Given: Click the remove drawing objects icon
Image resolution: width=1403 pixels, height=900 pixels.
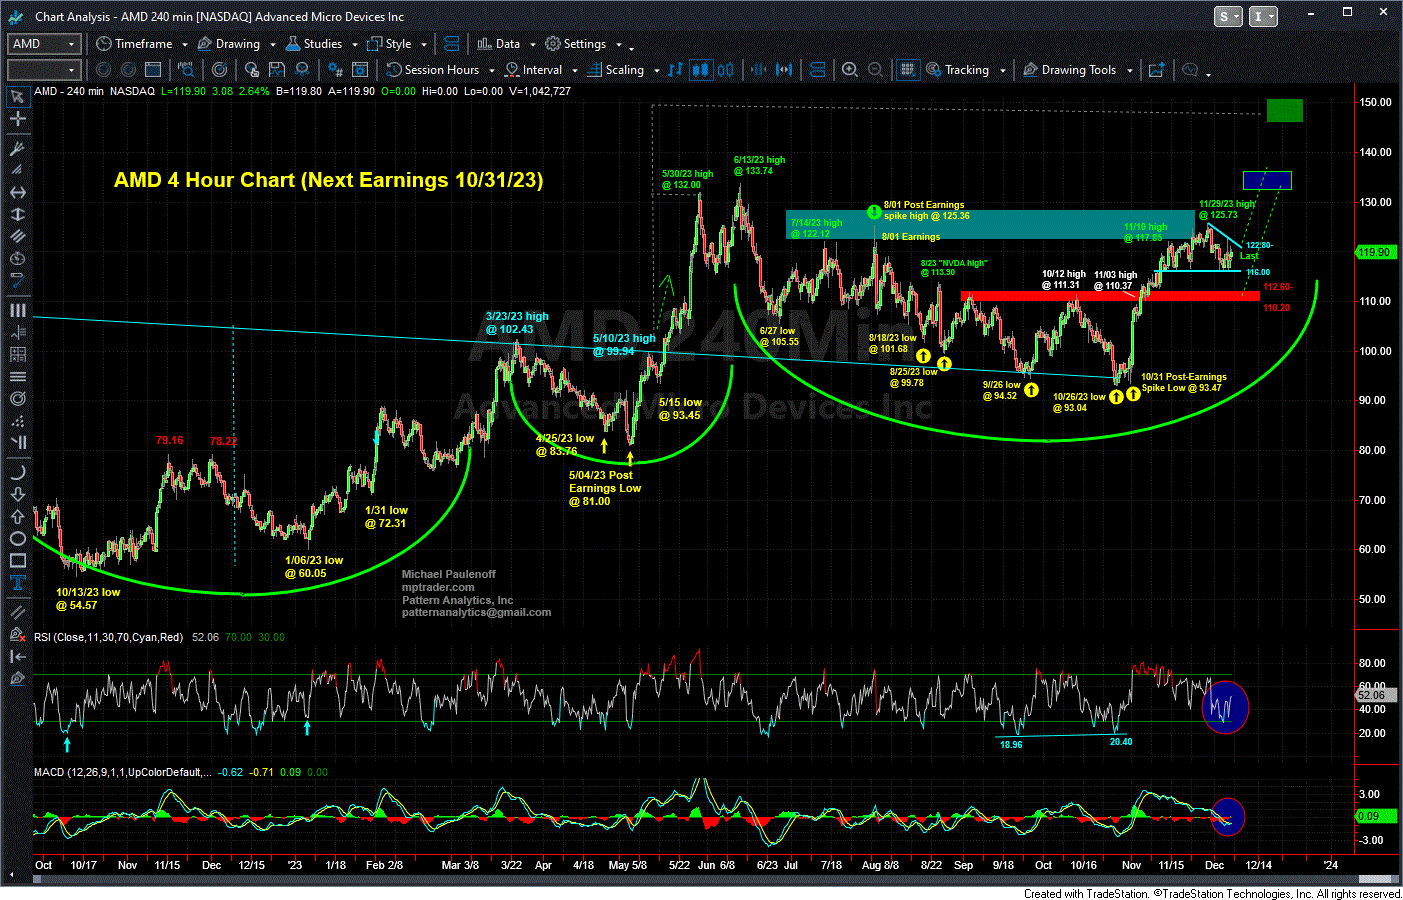Looking at the screenshot, I should point(17,634).
